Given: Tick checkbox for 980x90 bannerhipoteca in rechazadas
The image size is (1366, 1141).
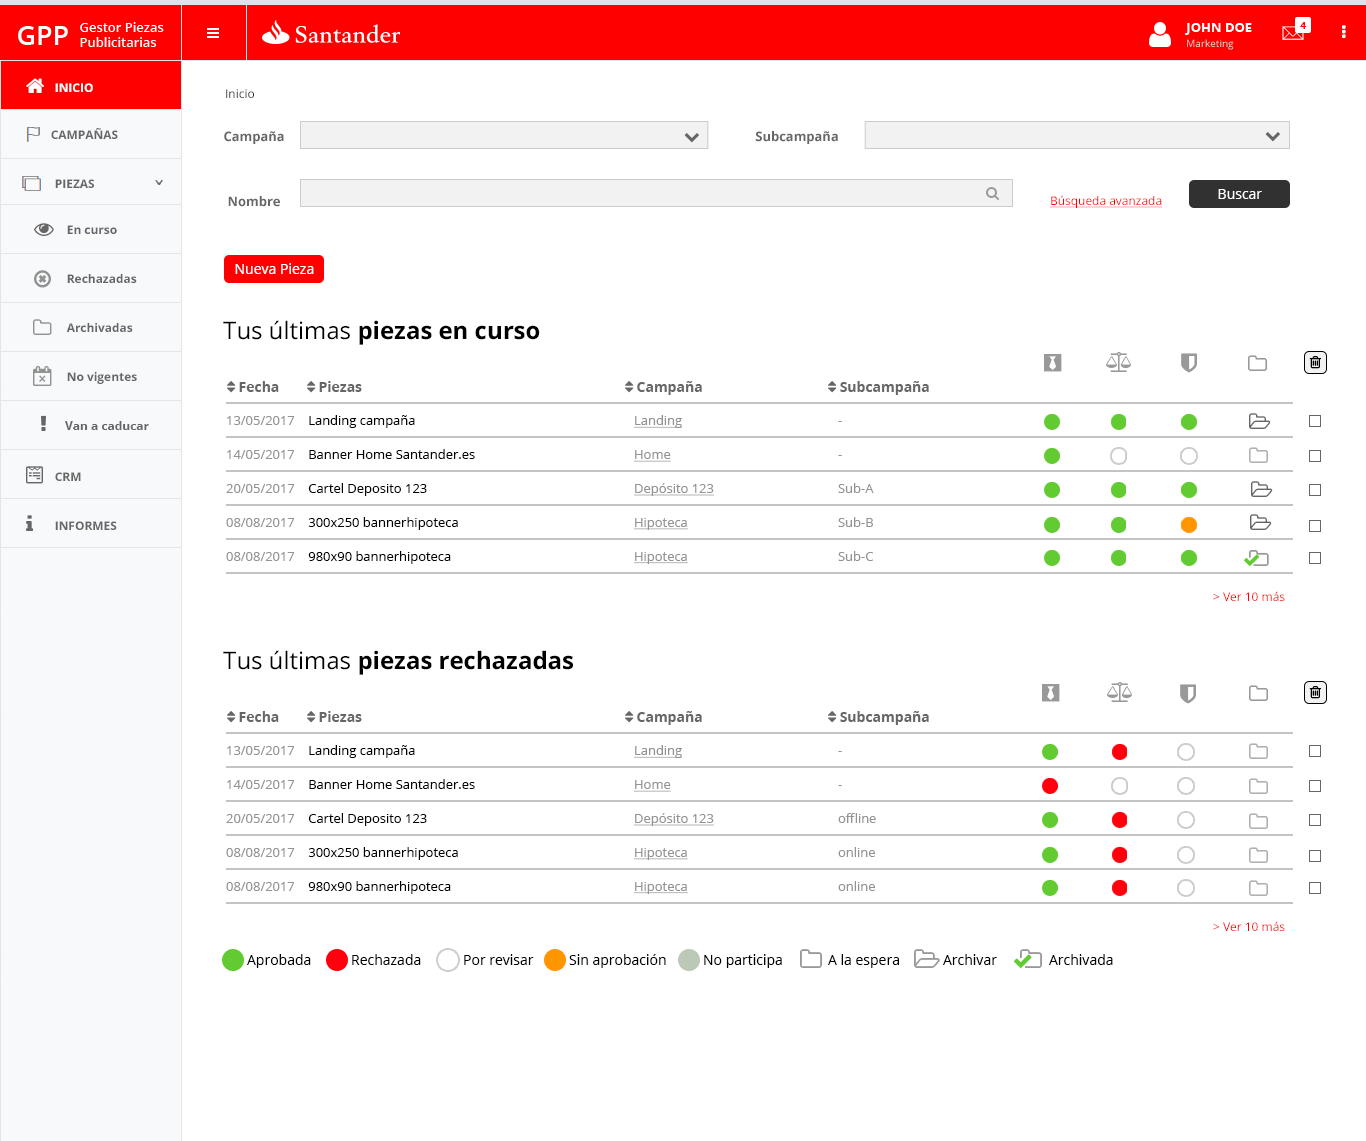Looking at the screenshot, I should 1315,888.
